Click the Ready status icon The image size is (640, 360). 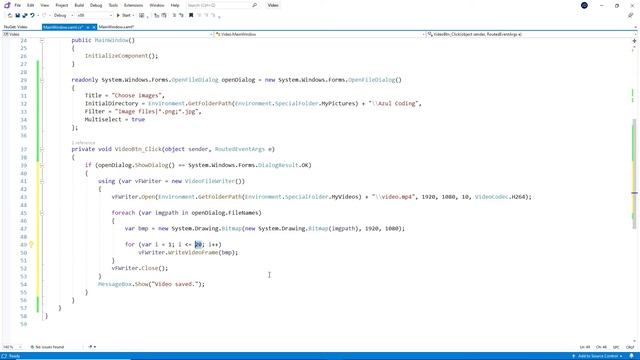4,356
